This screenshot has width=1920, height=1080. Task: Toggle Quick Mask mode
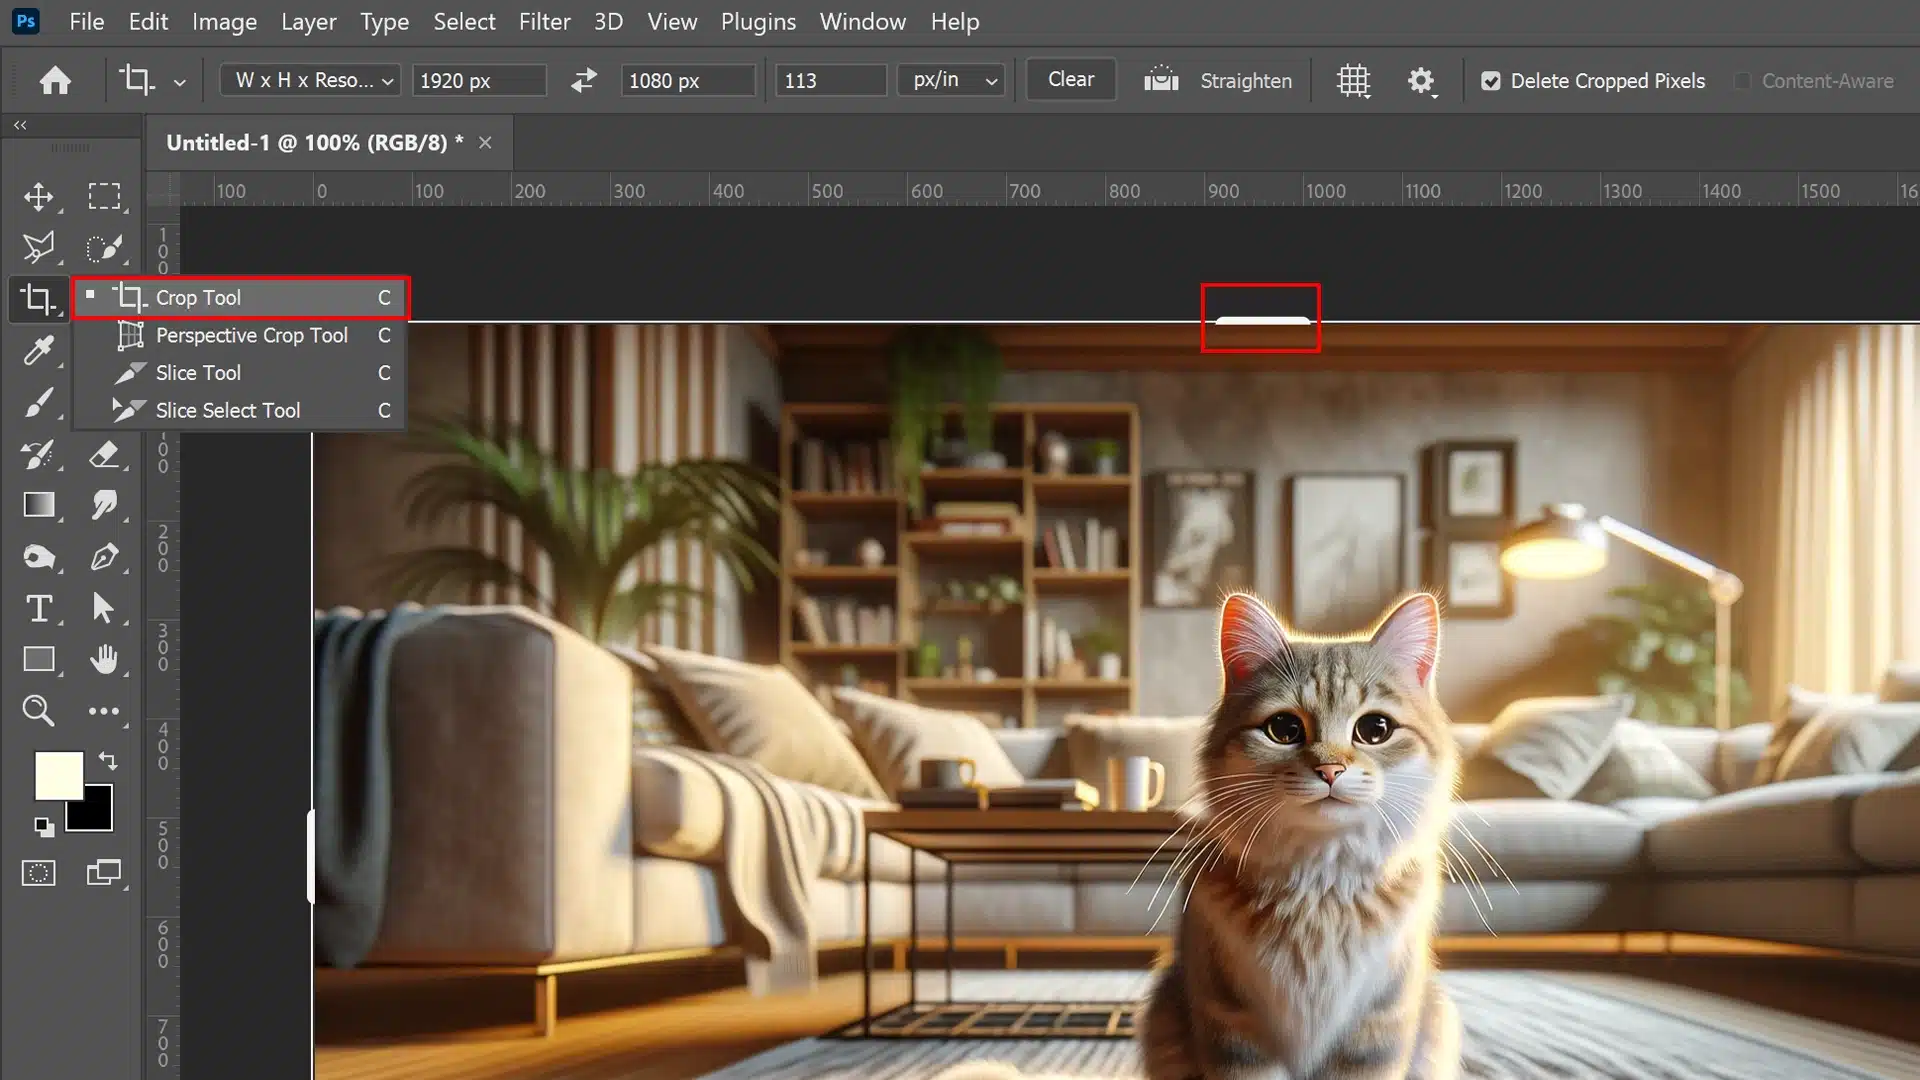(39, 873)
